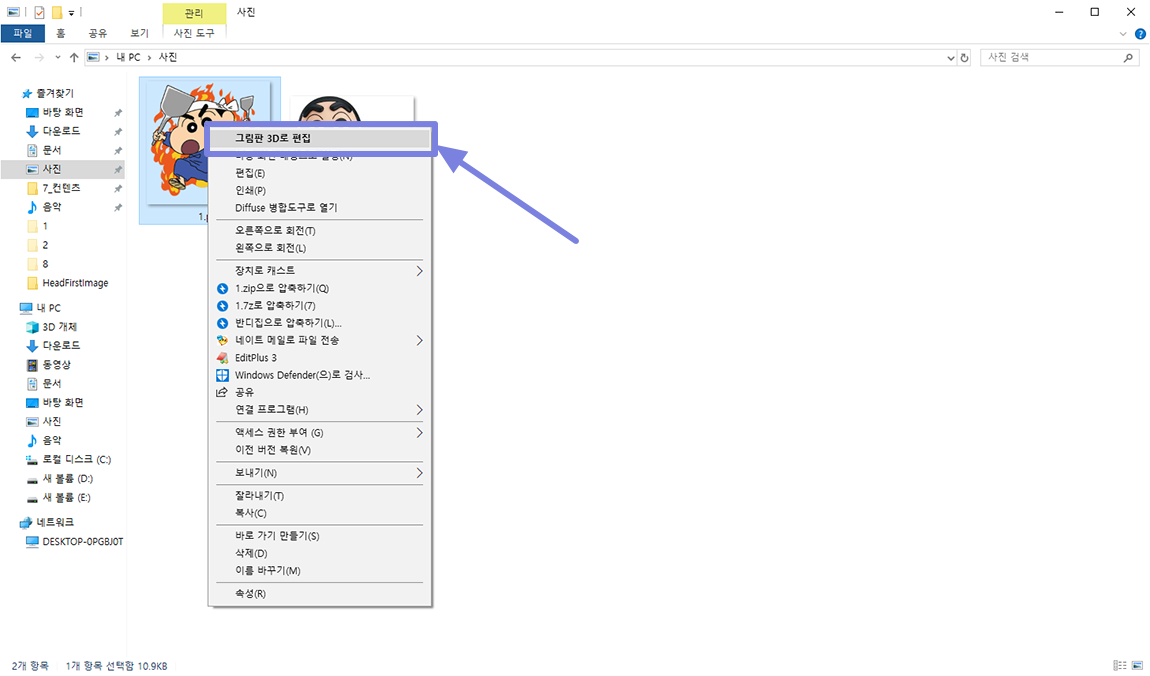Open 새 볼륨 (D:) drive
1150x676 pixels.
(67, 479)
